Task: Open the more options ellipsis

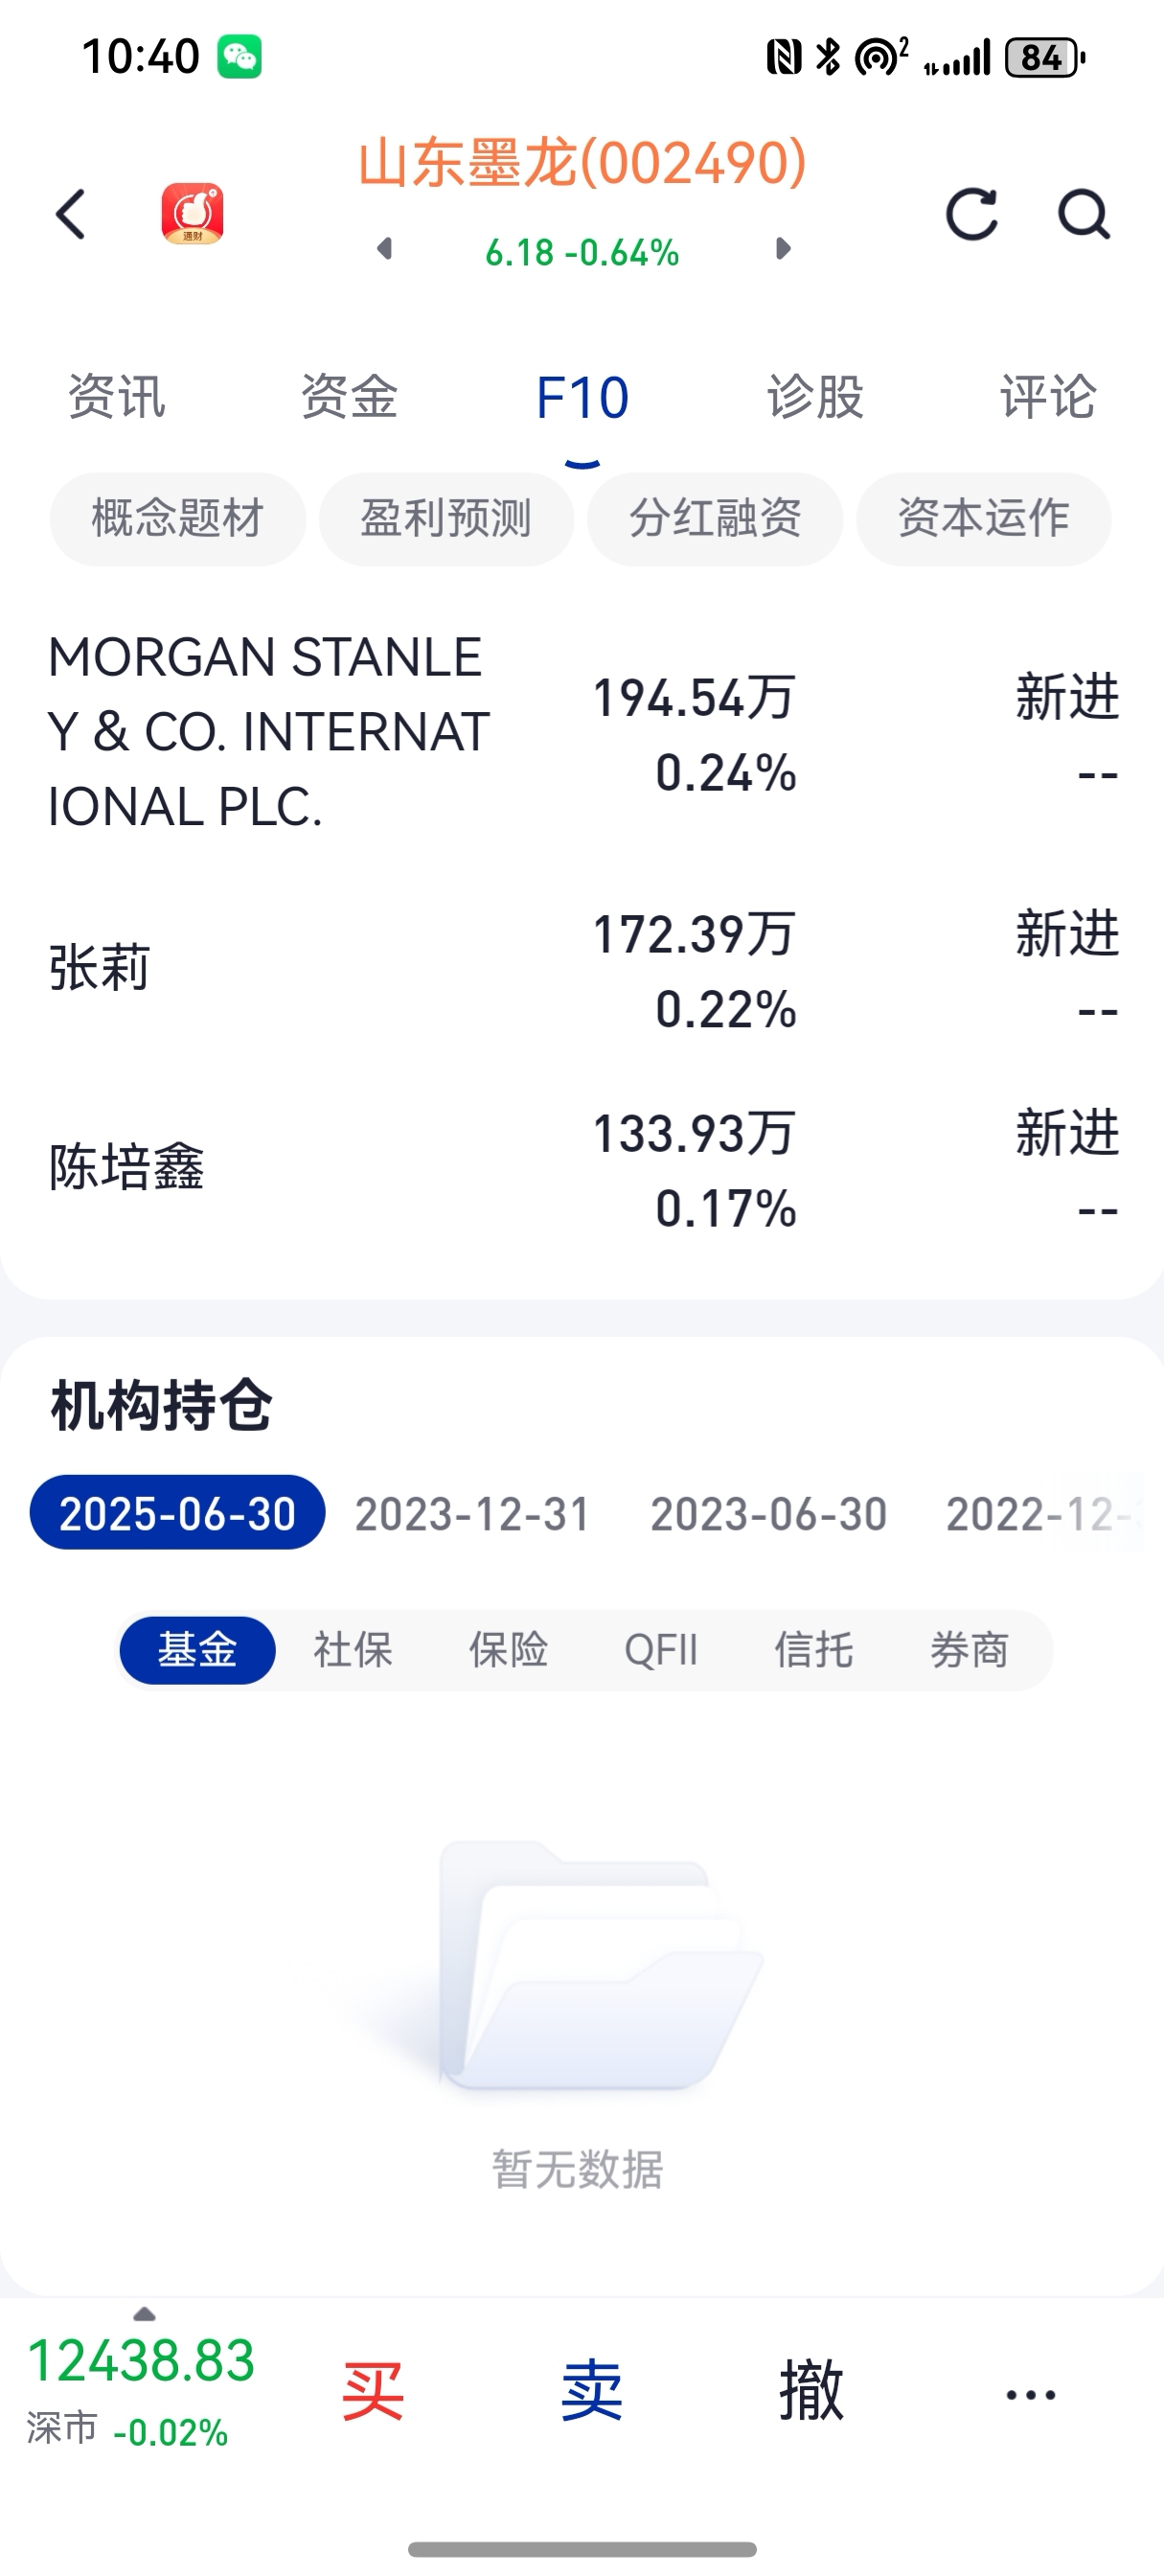Action: (x=1030, y=2395)
